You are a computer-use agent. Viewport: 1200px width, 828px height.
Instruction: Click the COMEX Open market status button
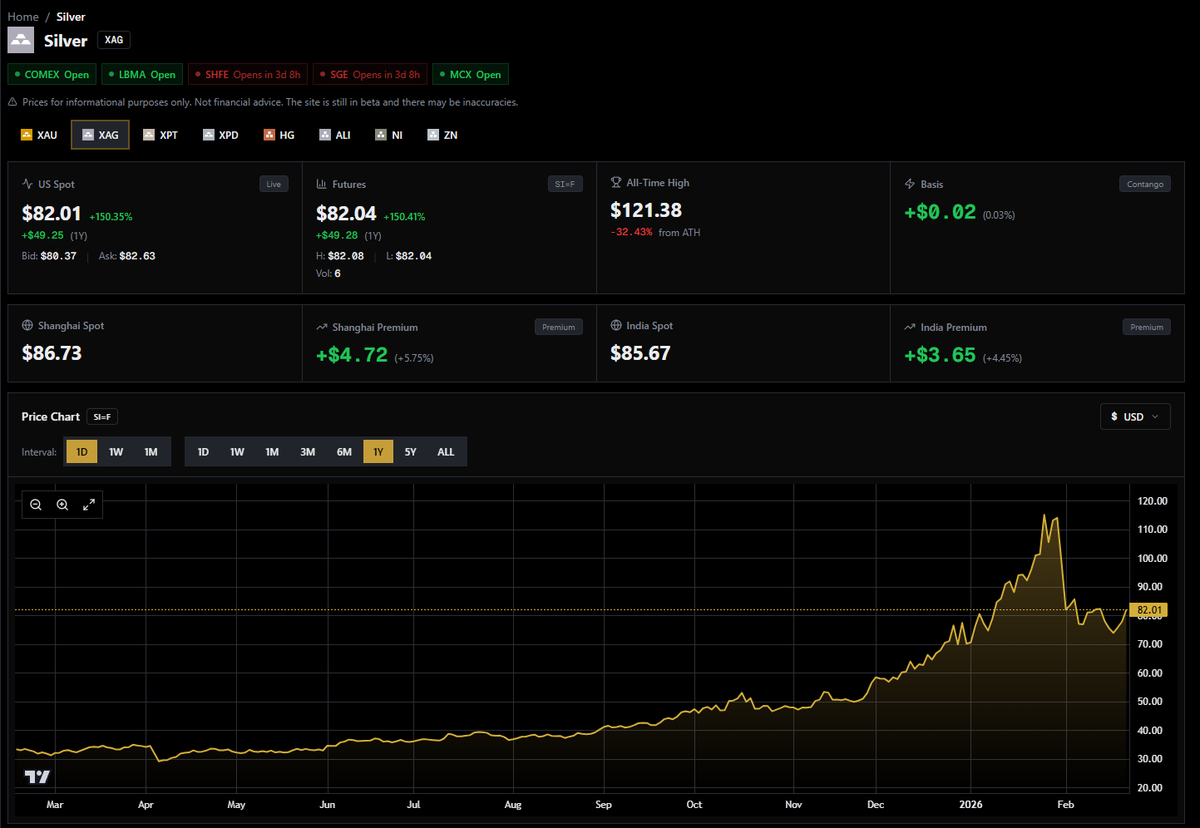(51, 74)
